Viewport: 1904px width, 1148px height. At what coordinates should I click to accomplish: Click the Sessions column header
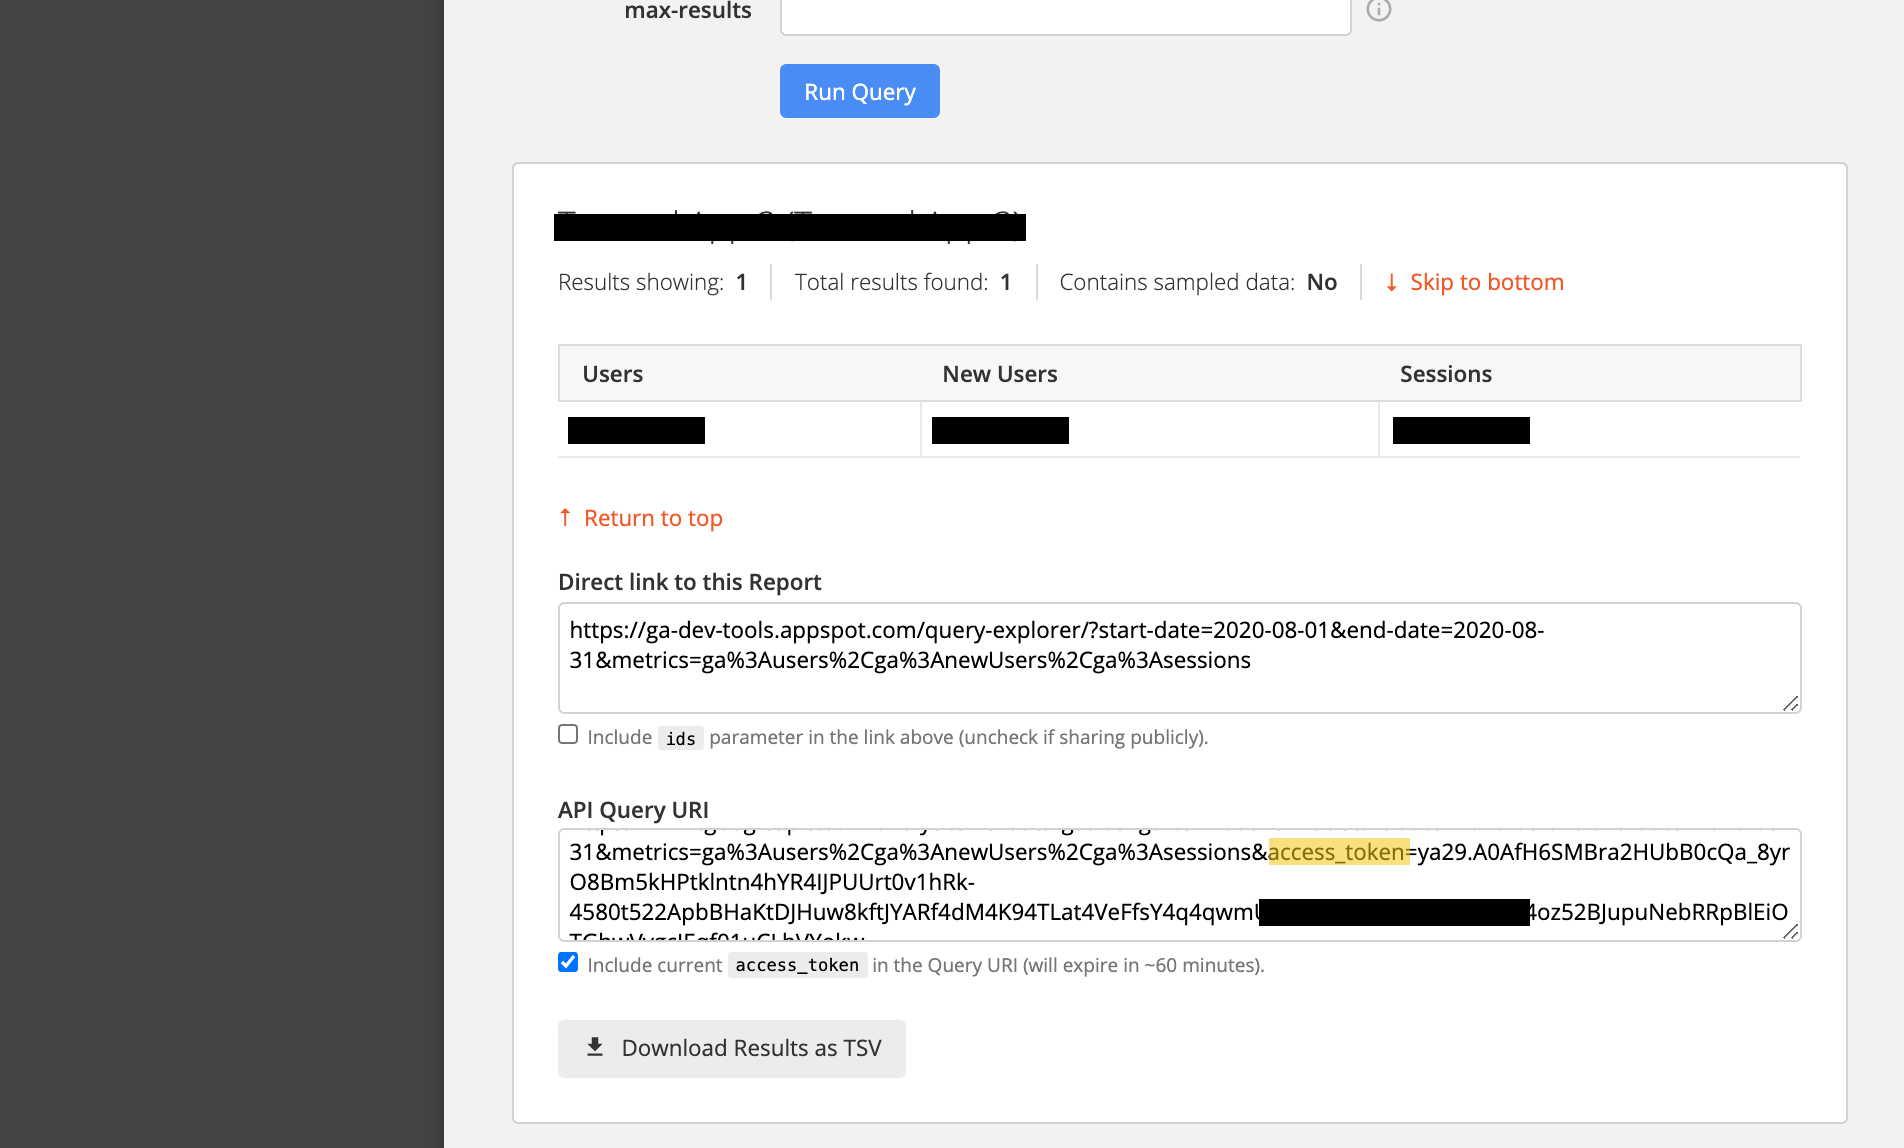point(1445,373)
